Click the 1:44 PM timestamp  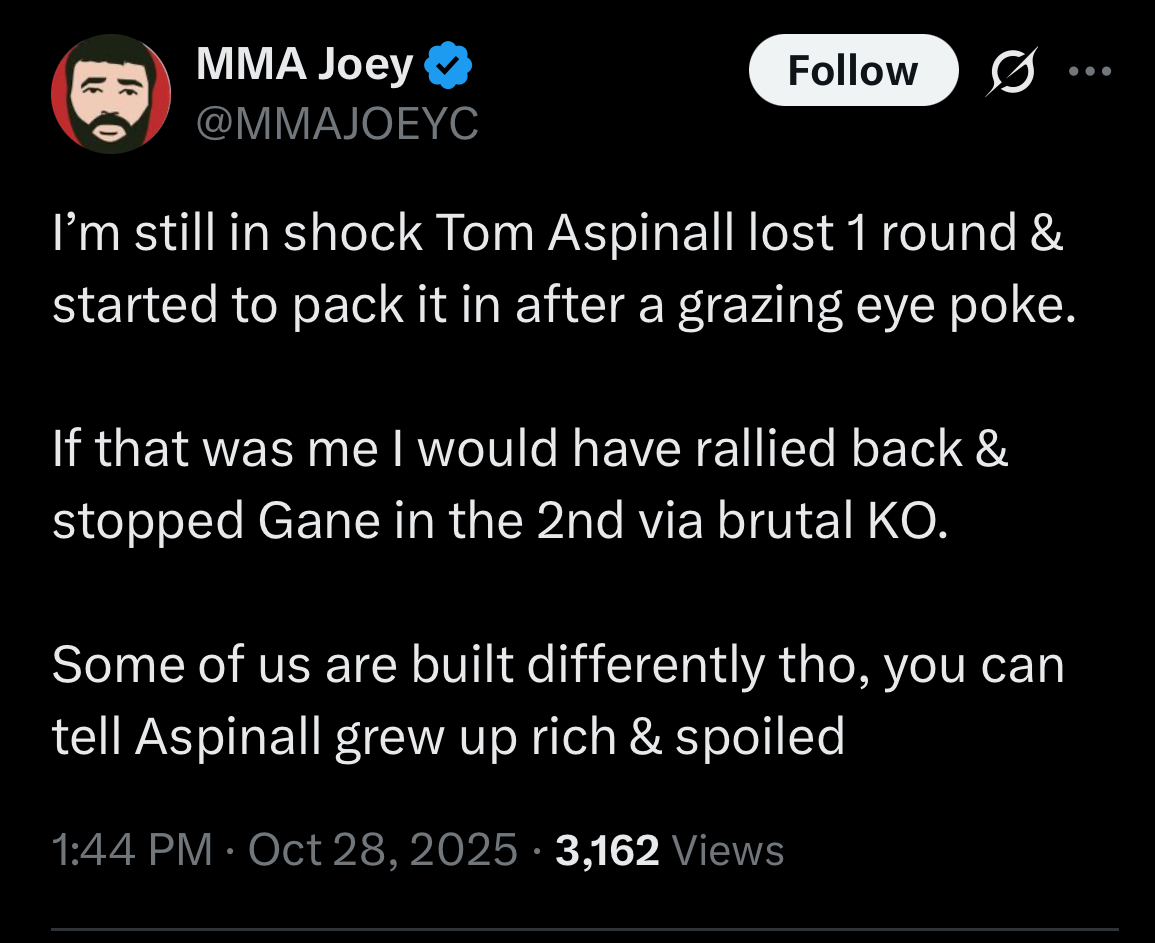click(x=132, y=850)
